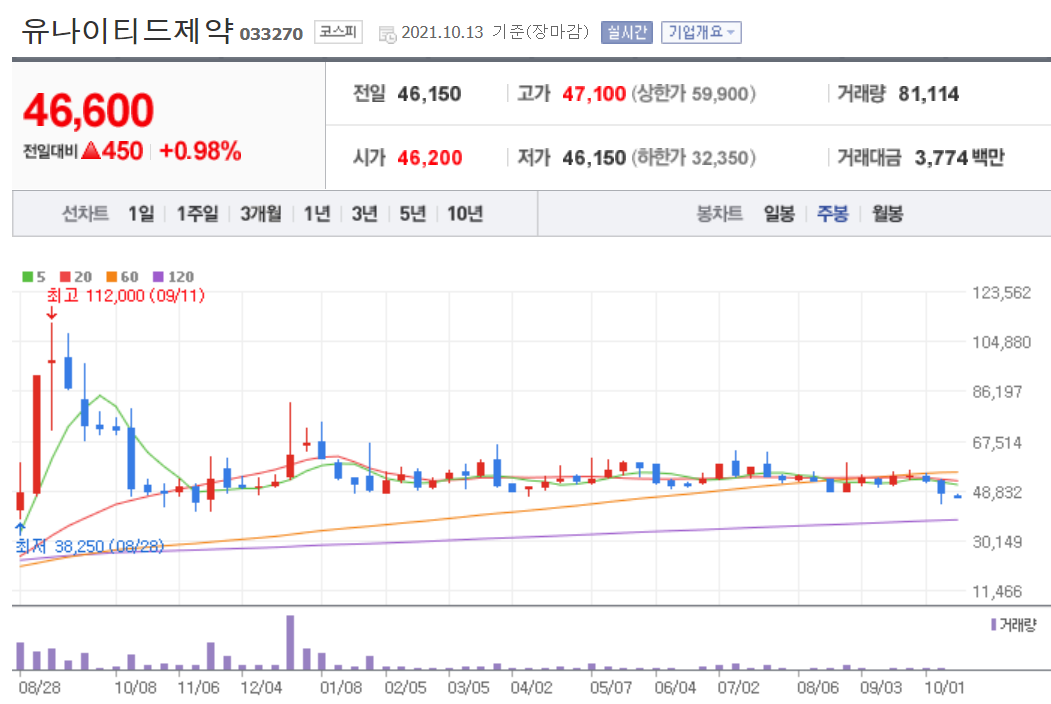Click the 최저 38,250 (08/28) label
The height and width of the screenshot is (704, 1051).
90,546
